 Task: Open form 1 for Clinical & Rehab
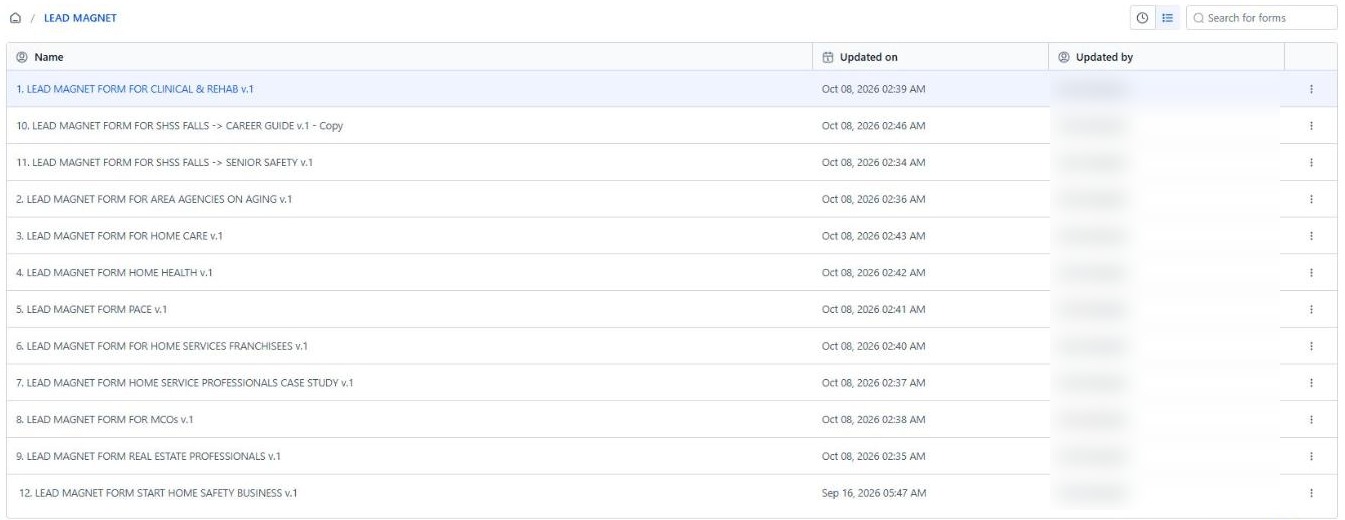pos(136,89)
